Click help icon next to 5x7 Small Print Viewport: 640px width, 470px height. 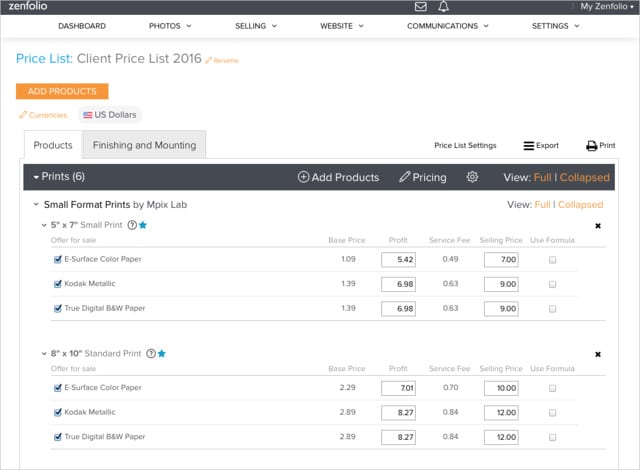132,225
